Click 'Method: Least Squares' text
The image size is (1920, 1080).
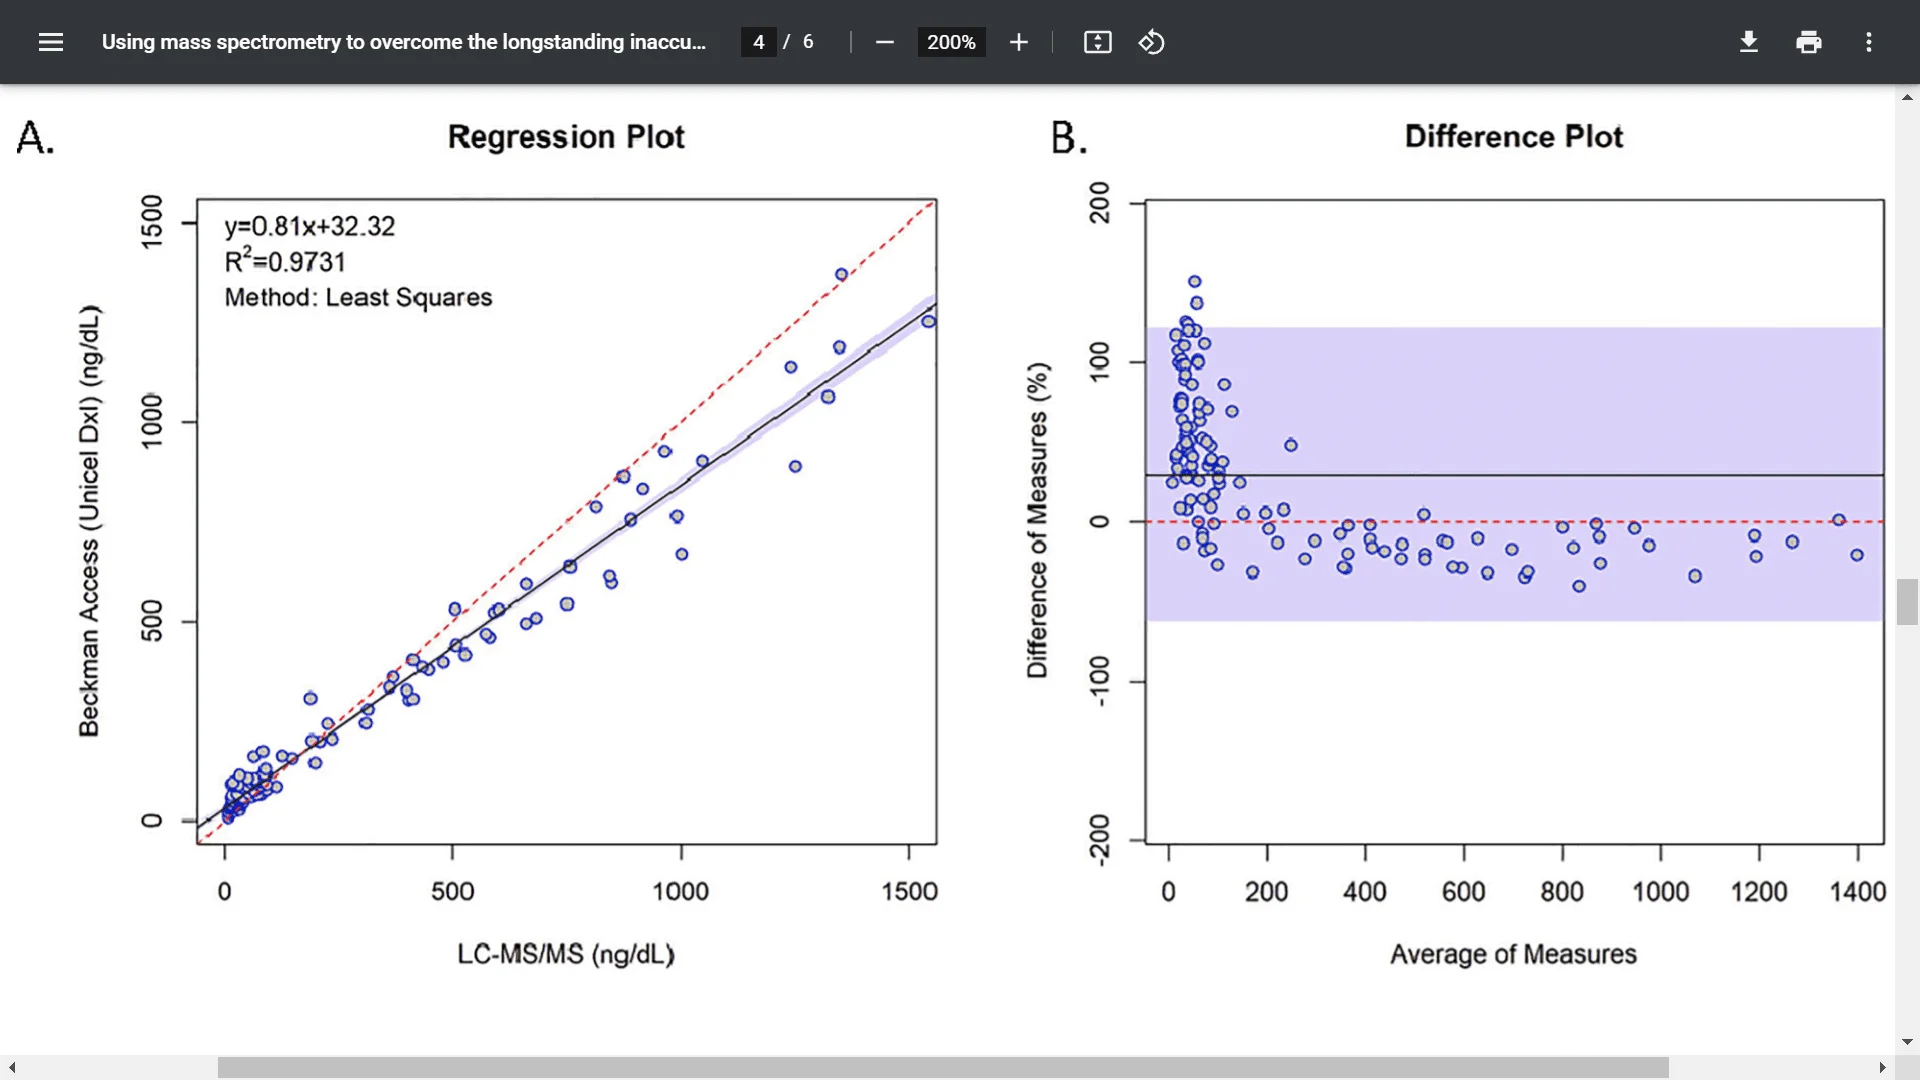click(x=358, y=297)
